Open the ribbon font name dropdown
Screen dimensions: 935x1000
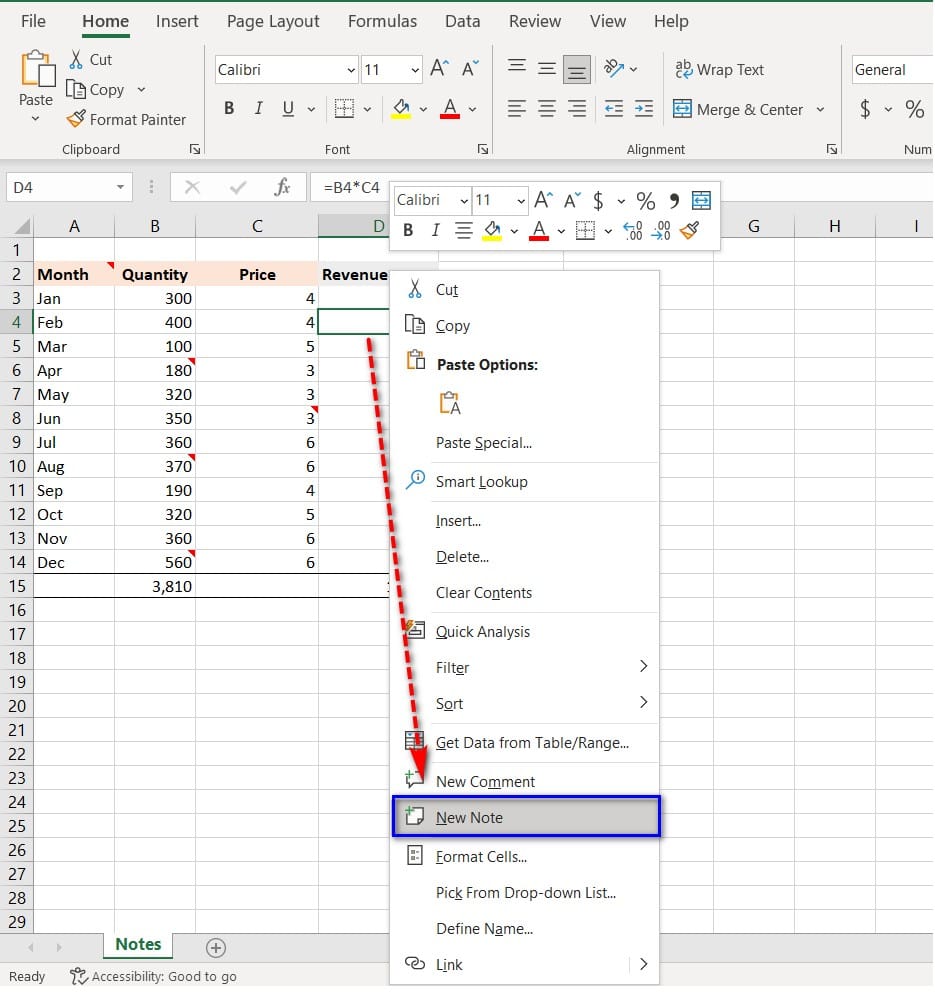tap(351, 70)
